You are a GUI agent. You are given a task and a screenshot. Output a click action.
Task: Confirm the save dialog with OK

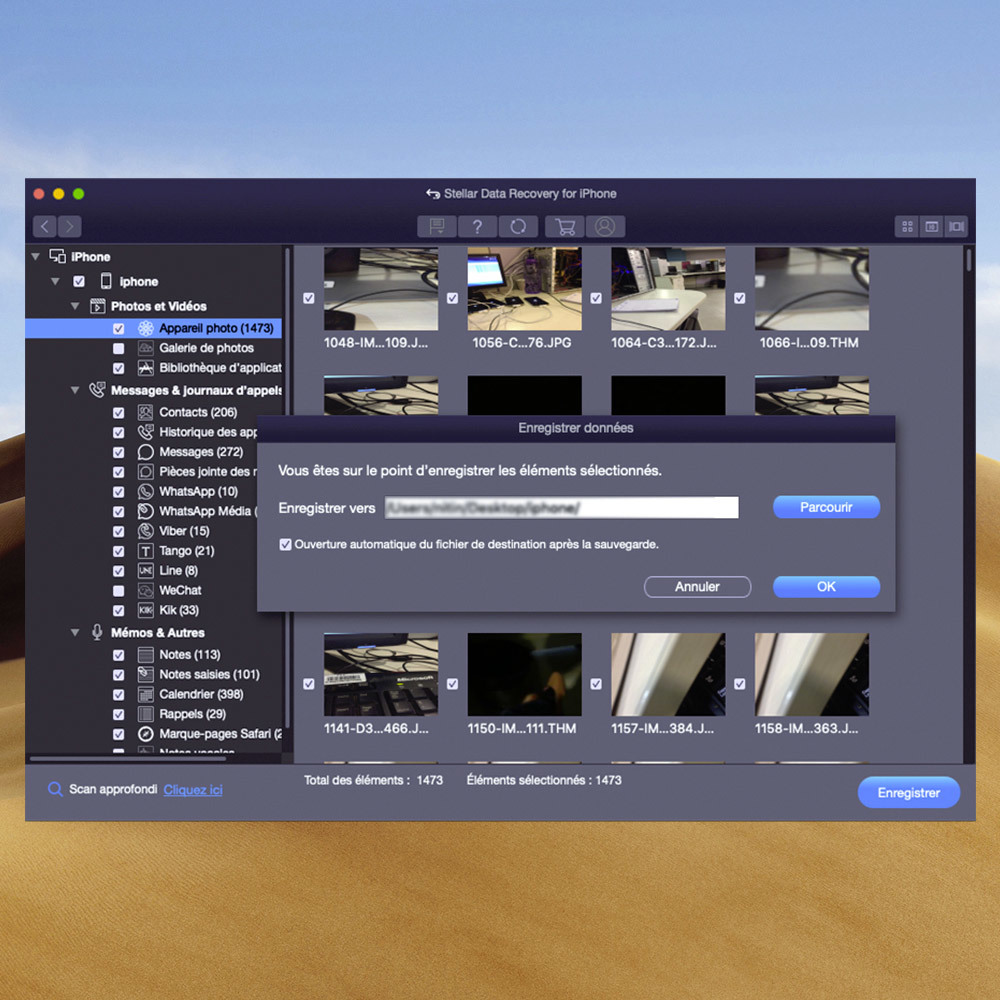826,587
